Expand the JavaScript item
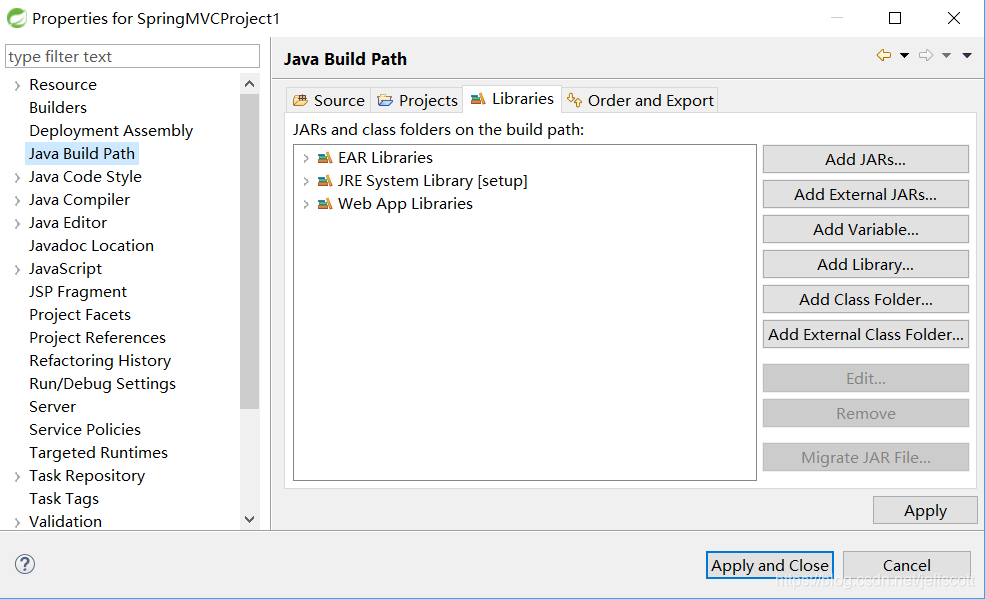This screenshot has height=599, width=985. (x=18, y=270)
